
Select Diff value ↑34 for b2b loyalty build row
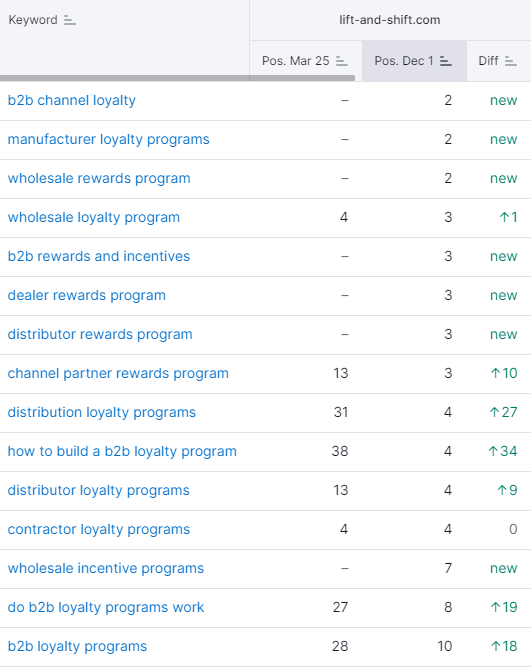point(502,451)
